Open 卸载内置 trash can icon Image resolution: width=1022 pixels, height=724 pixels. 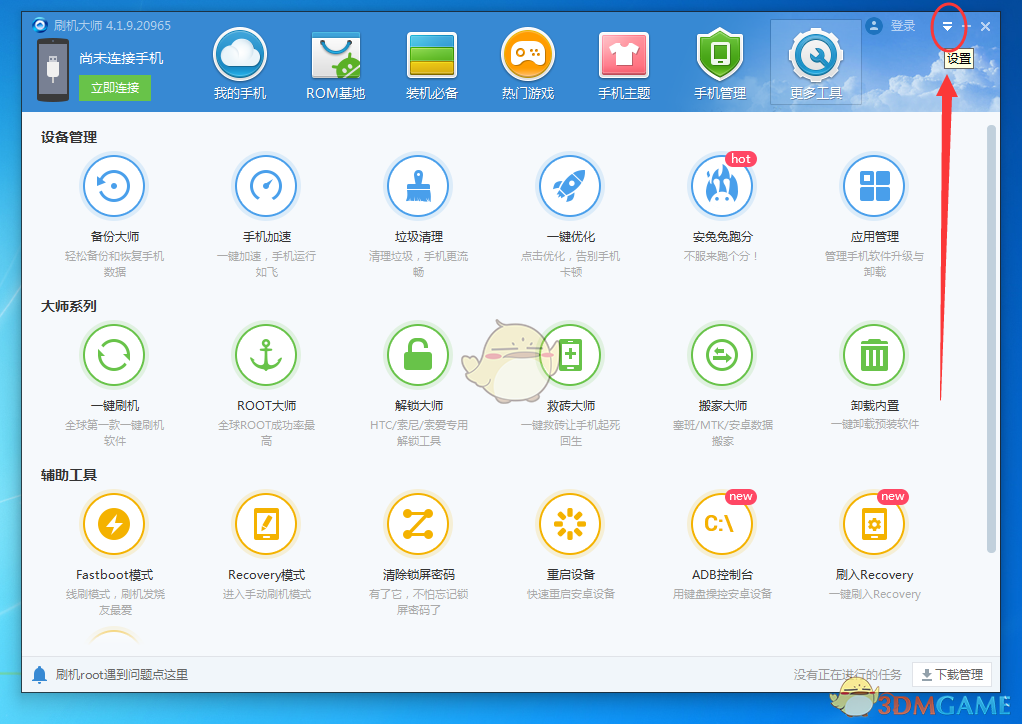[874, 355]
